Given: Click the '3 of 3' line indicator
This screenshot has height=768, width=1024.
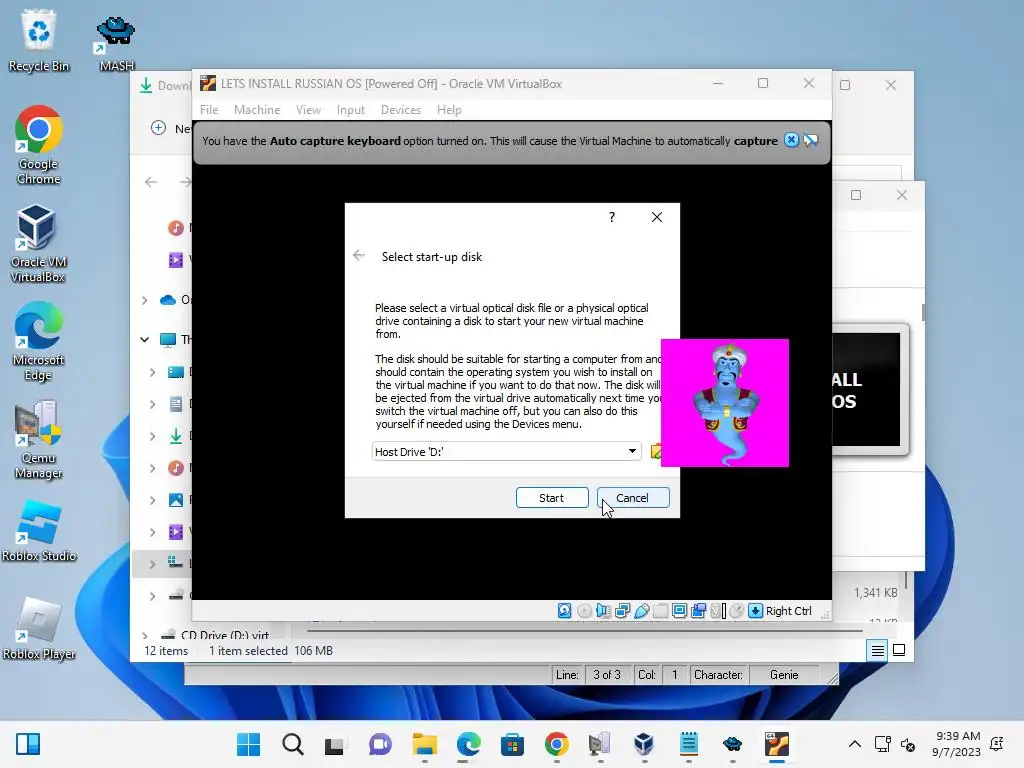Looking at the screenshot, I should click(x=607, y=675).
